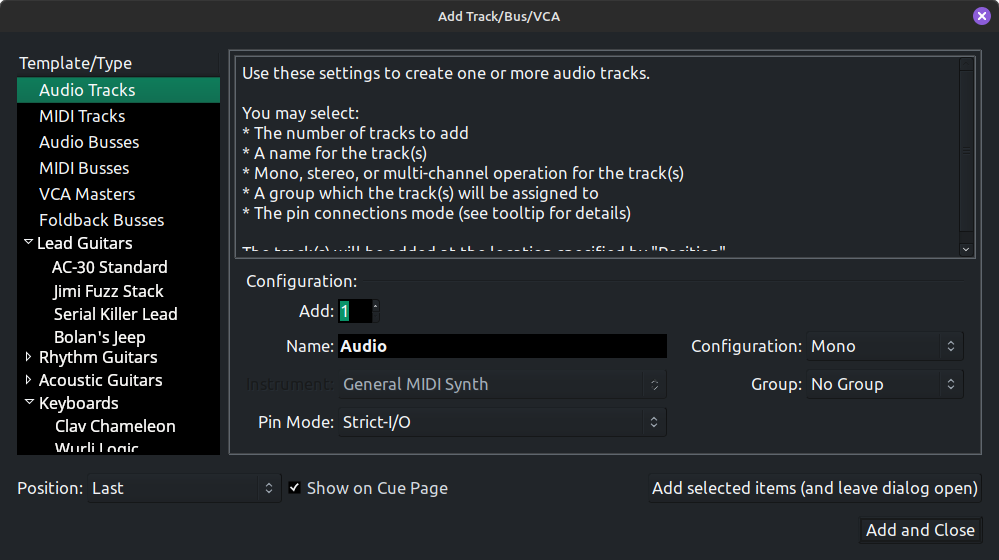The height and width of the screenshot is (560, 999).
Task: Select Audio Busses template type
Action: (x=89, y=142)
